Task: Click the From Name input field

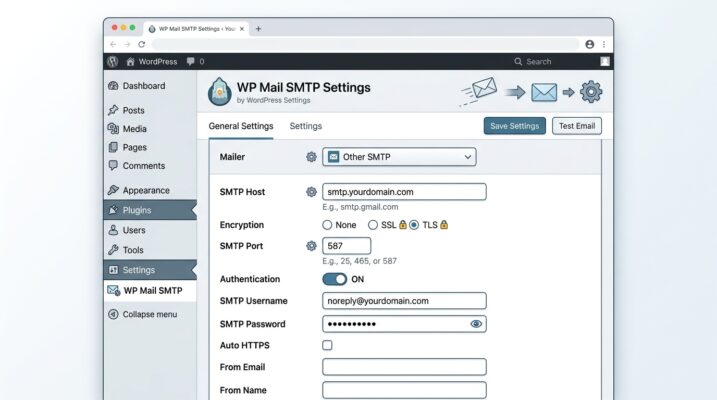Action: click(404, 390)
